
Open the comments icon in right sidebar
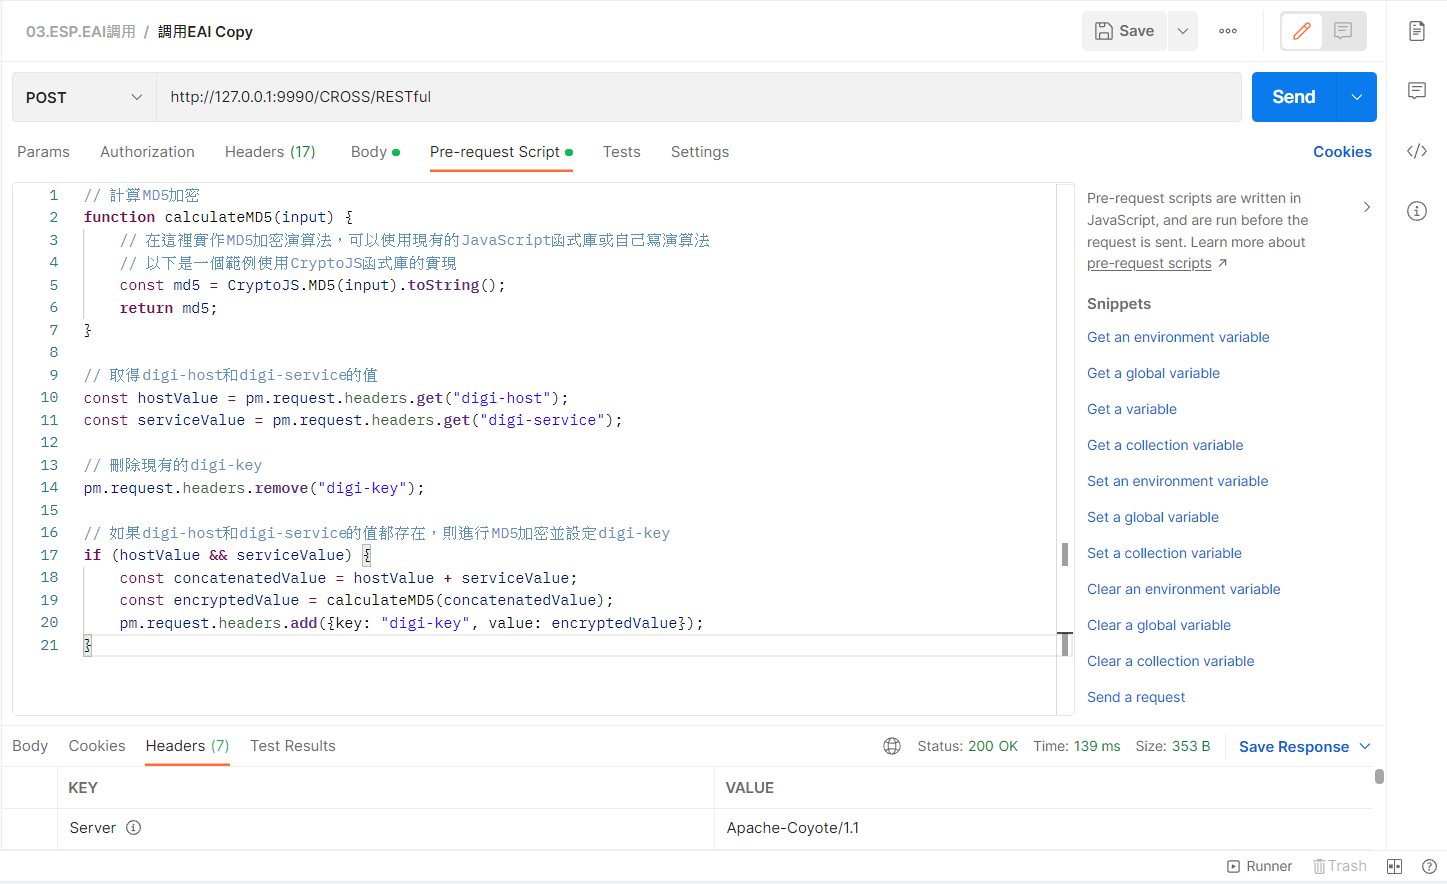[1417, 91]
